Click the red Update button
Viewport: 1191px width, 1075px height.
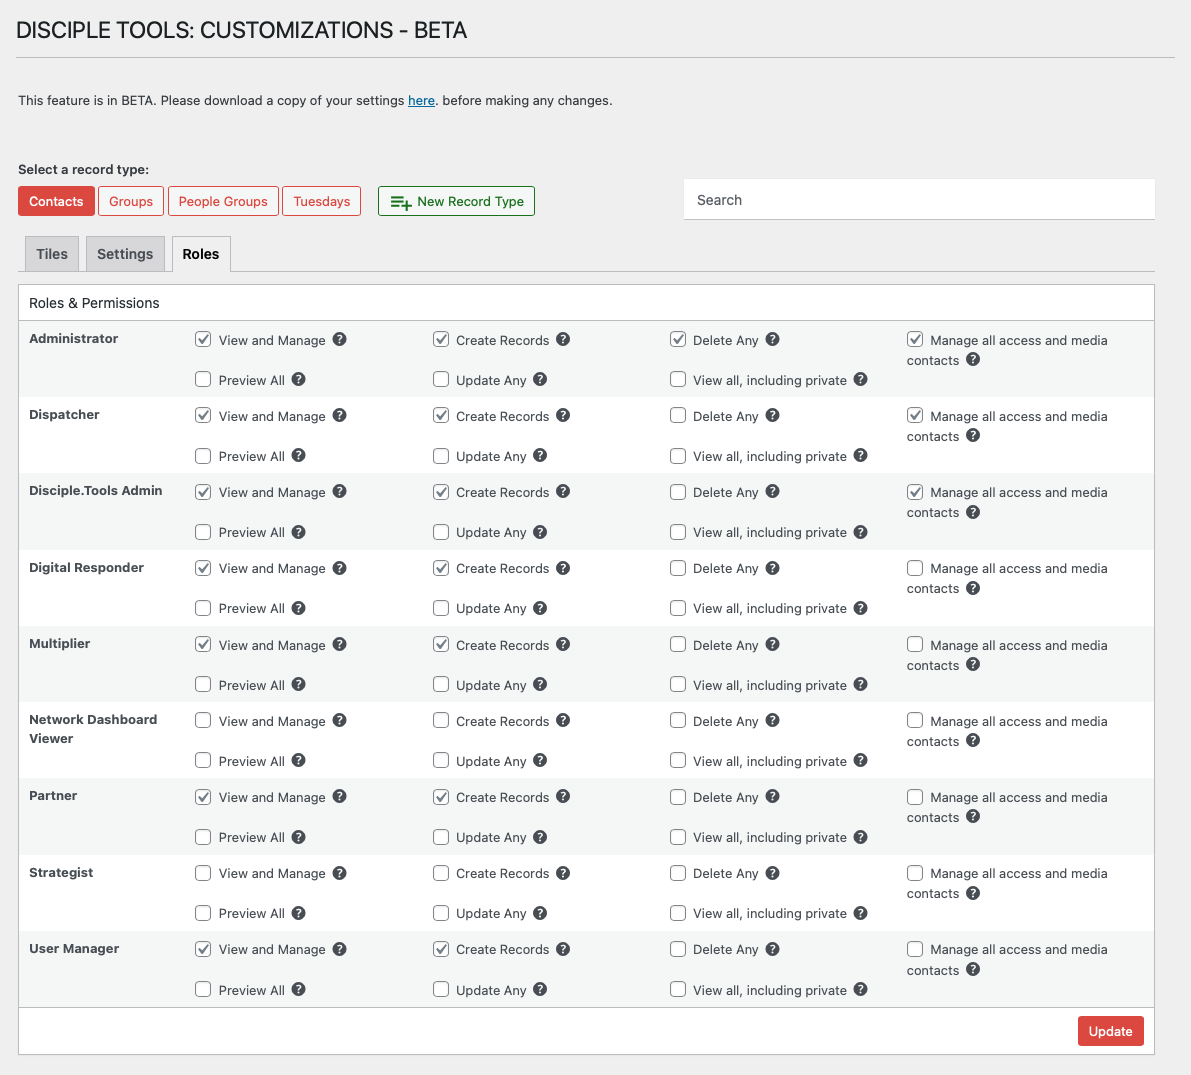click(x=1110, y=1031)
